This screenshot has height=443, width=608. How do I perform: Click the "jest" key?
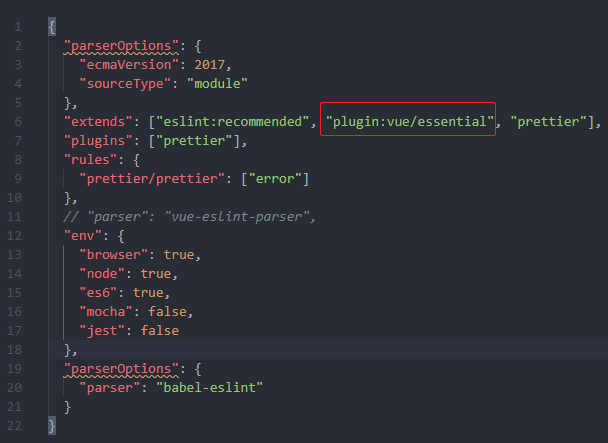102,331
